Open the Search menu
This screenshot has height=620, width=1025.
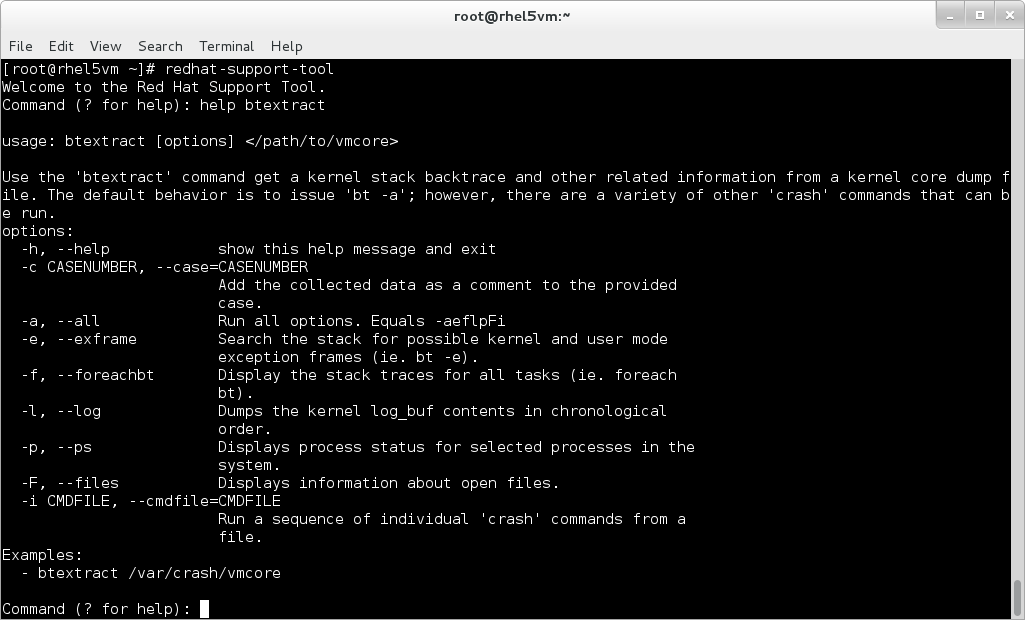[160, 46]
